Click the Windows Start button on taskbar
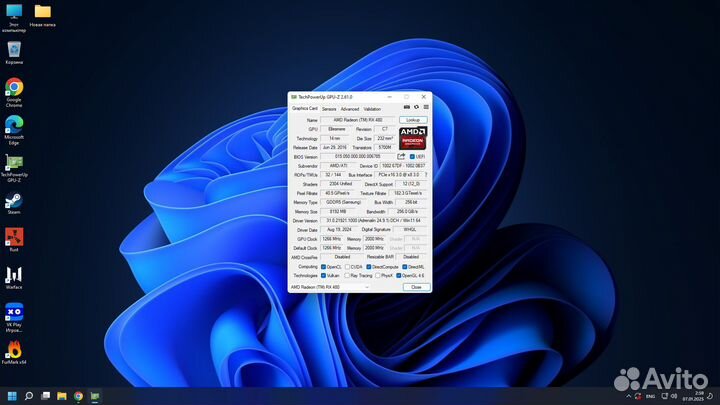The image size is (720, 405). 10,396
